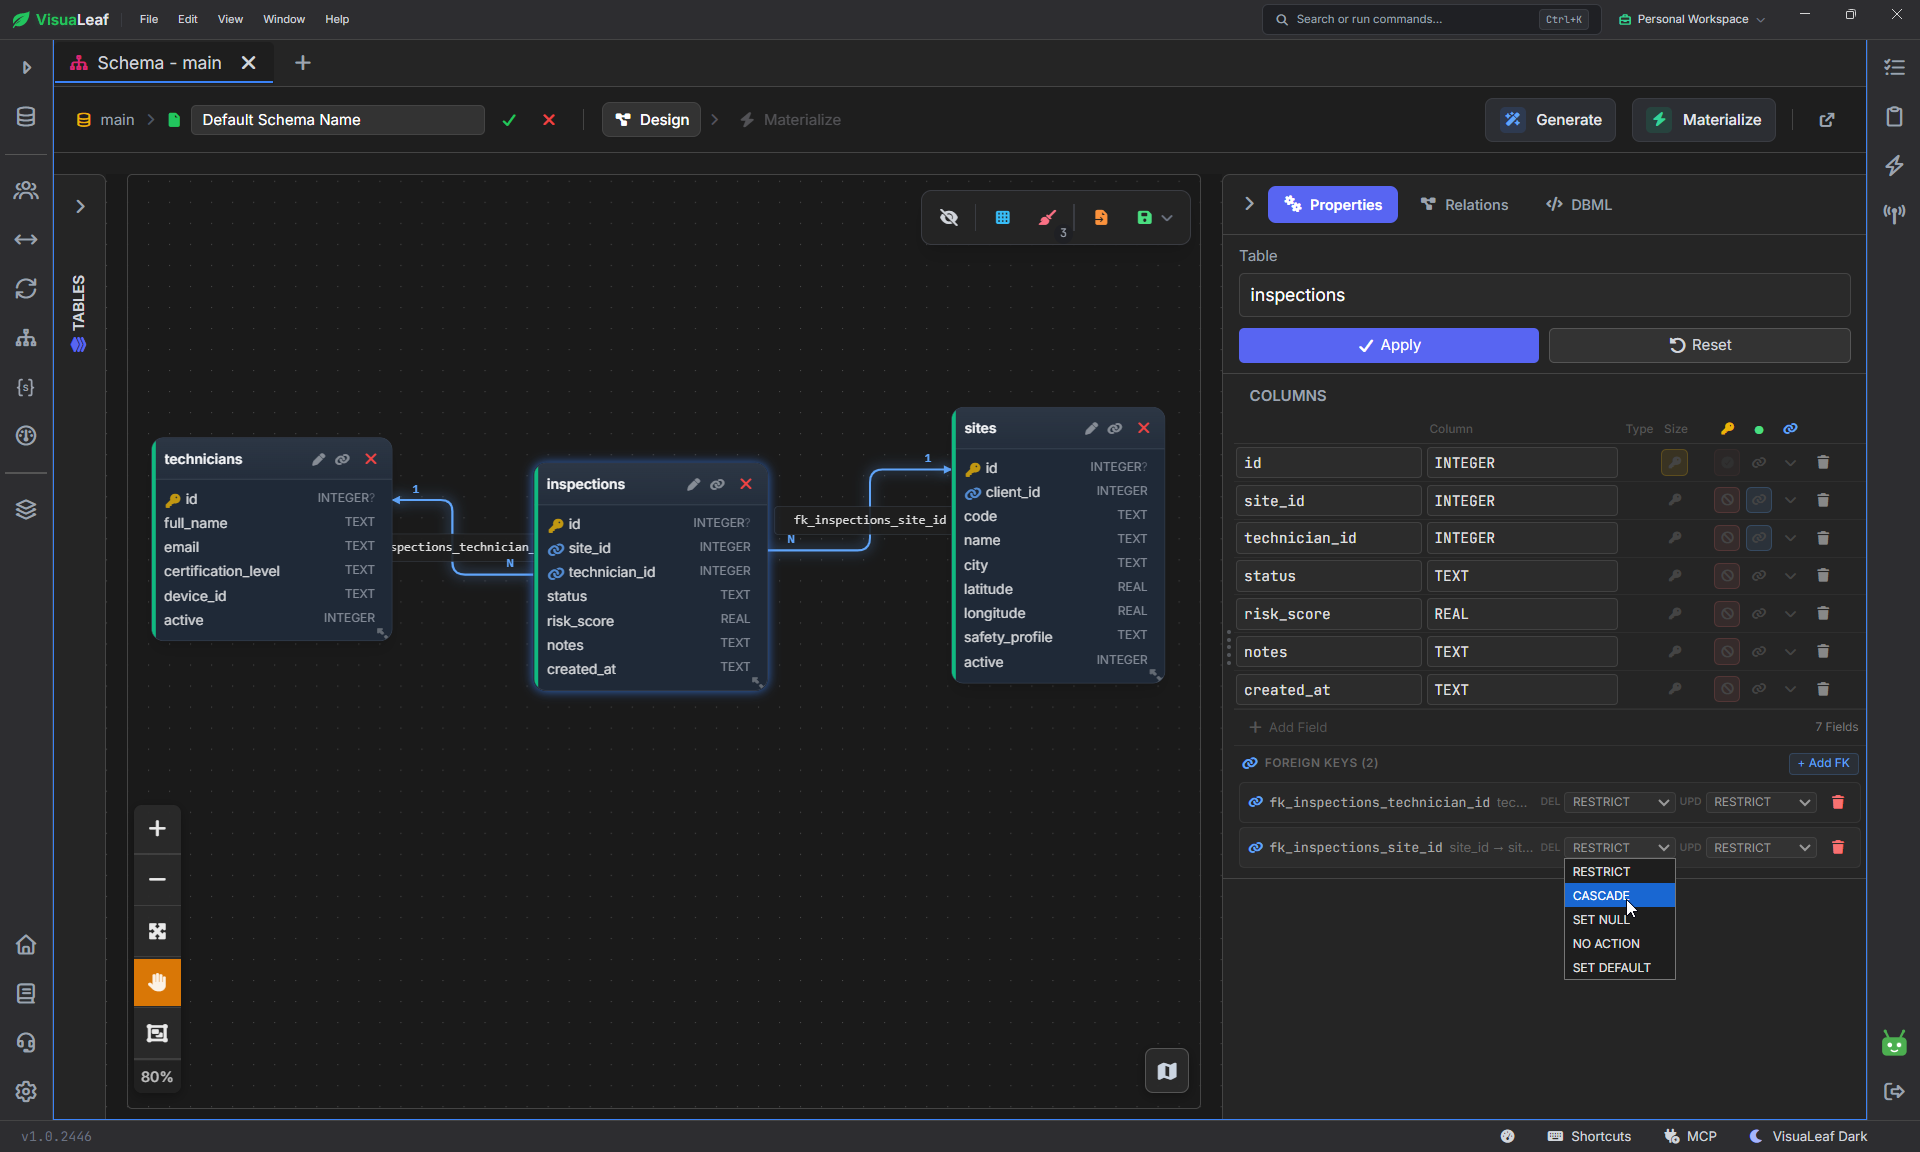Image resolution: width=1920 pixels, height=1152 pixels.
Task: Click the Reset button
Action: tap(1699, 345)
